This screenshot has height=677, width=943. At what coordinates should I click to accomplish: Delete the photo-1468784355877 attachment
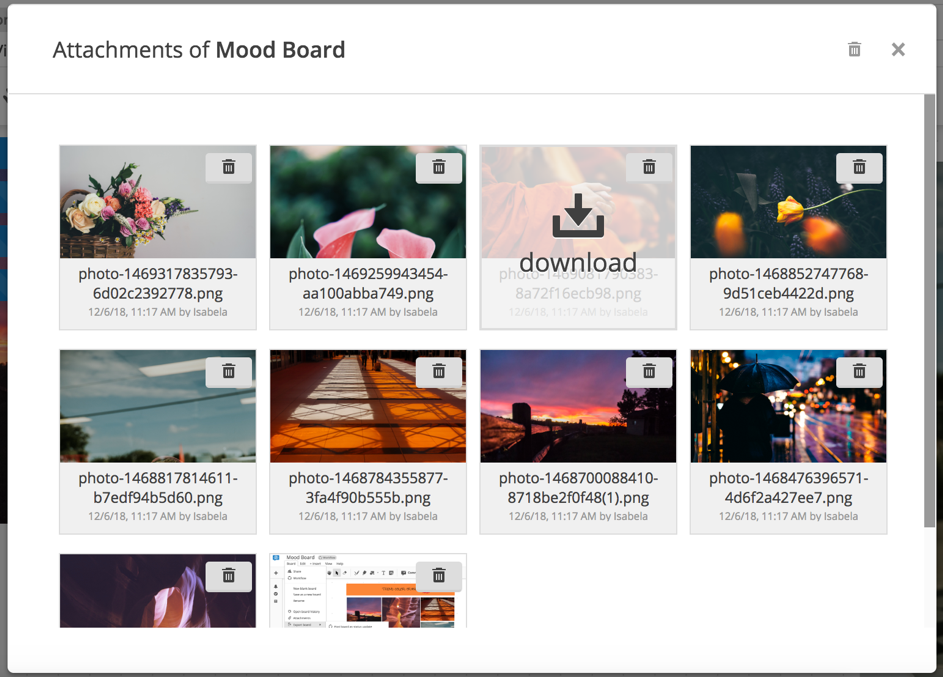(x=438, y=371)
